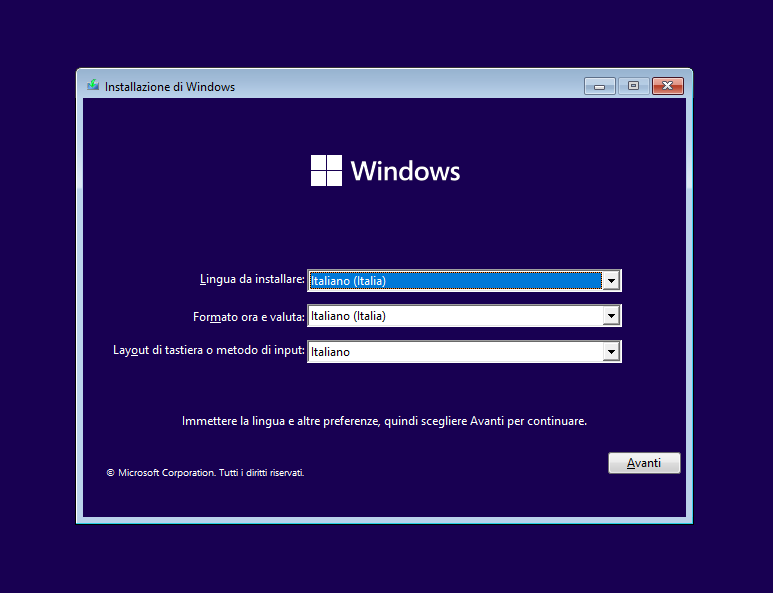Open the Layout di tastiera dropdown arrow
The height and width of the screenshot is (593, 773).
(x=611, y=352)
